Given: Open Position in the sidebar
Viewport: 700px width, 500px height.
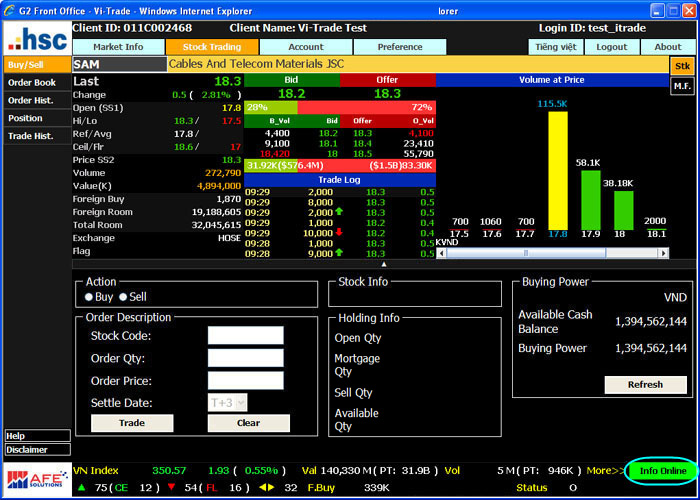Looking at the screenshot, I should tap(38, 118).
